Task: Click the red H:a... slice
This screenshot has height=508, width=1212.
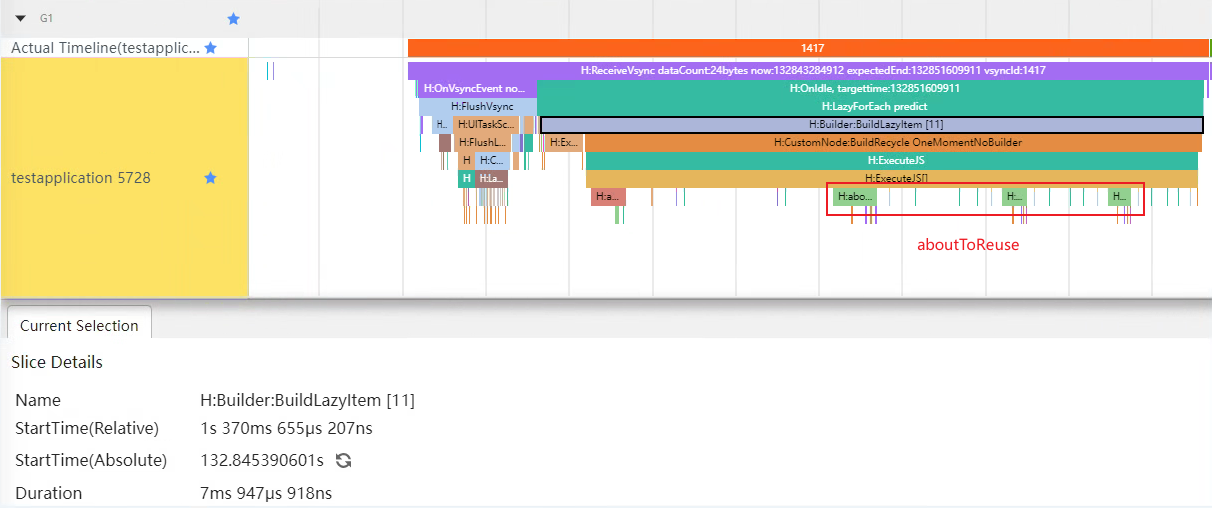Action: (x=608, y=197)
